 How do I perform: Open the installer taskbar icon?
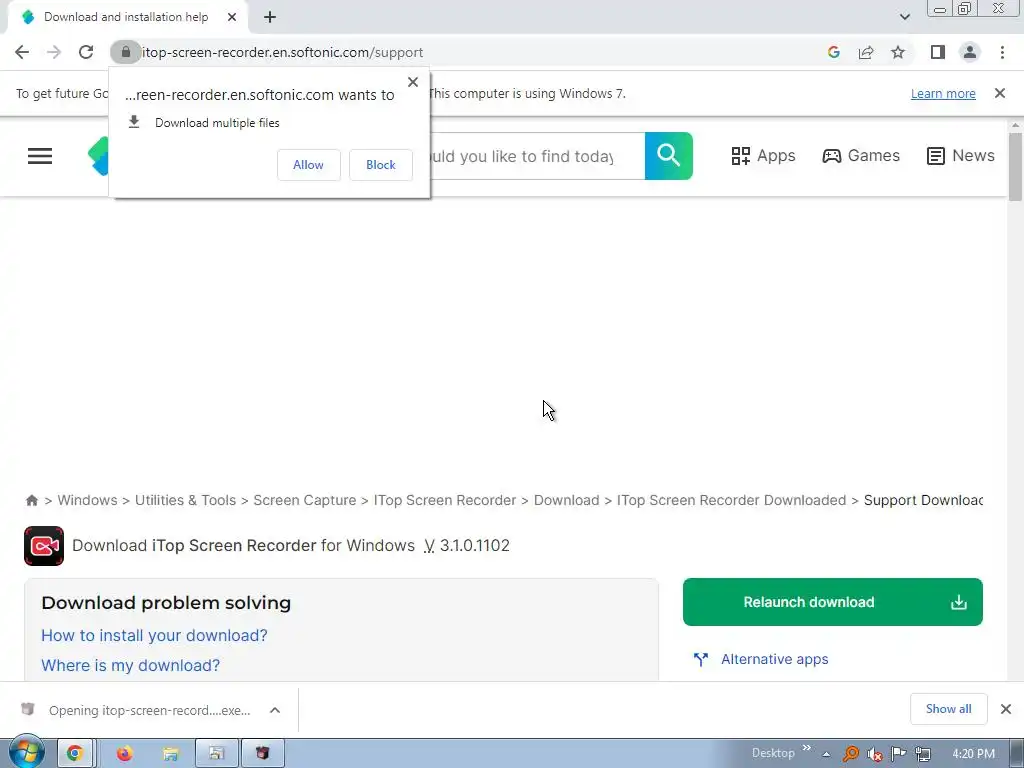coord(263,754)
